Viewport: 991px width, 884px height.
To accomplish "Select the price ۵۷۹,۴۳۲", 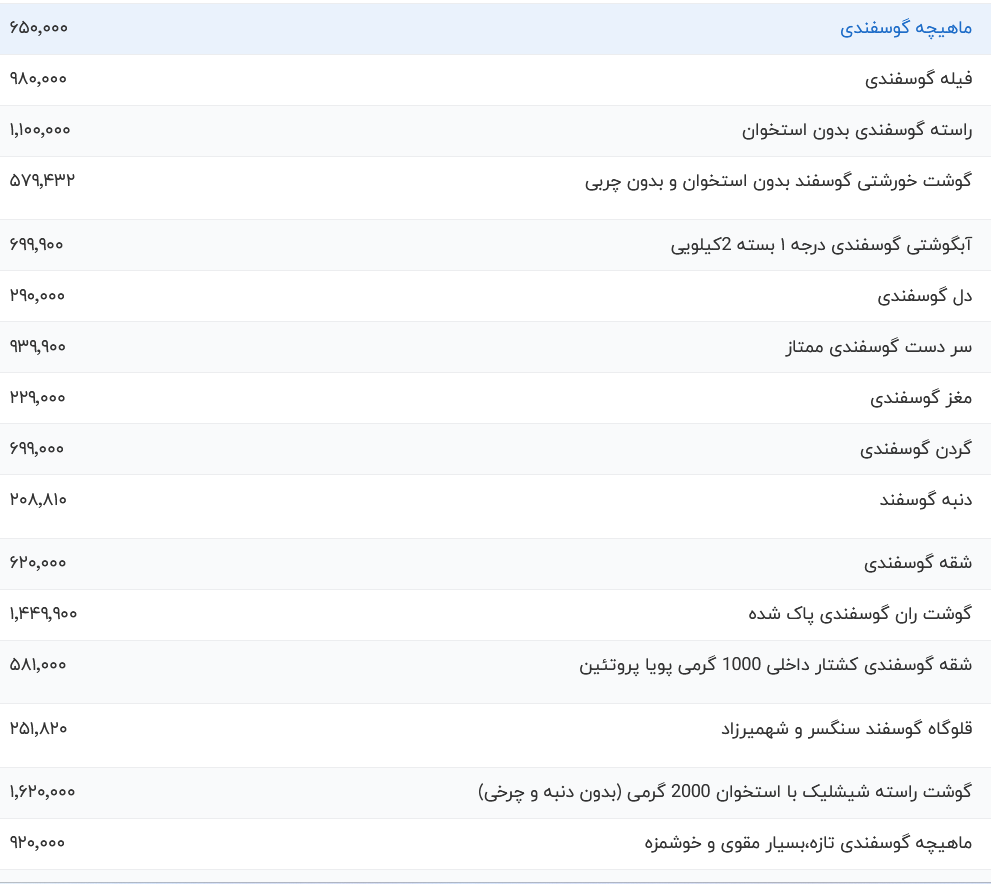I will 42,181.
